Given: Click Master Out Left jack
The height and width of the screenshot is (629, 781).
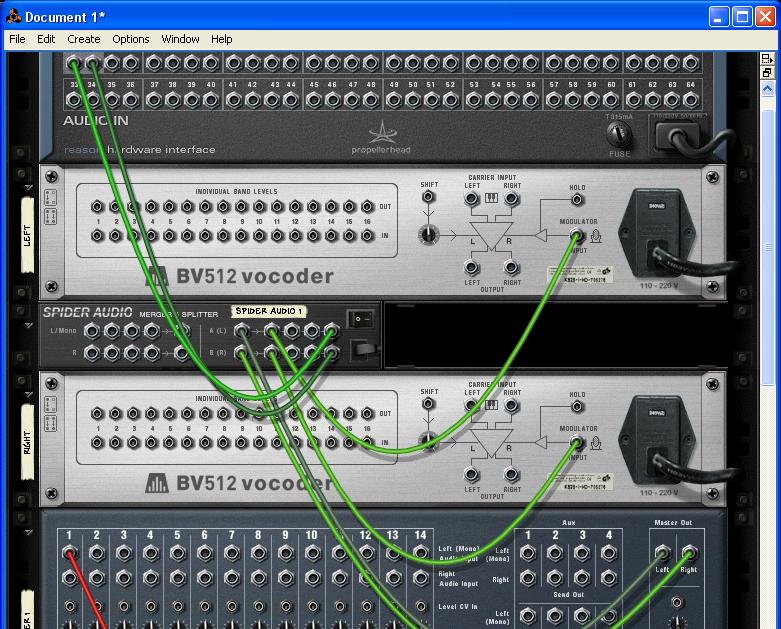Looking at the screenshot, I should click(x=662, y=553).
